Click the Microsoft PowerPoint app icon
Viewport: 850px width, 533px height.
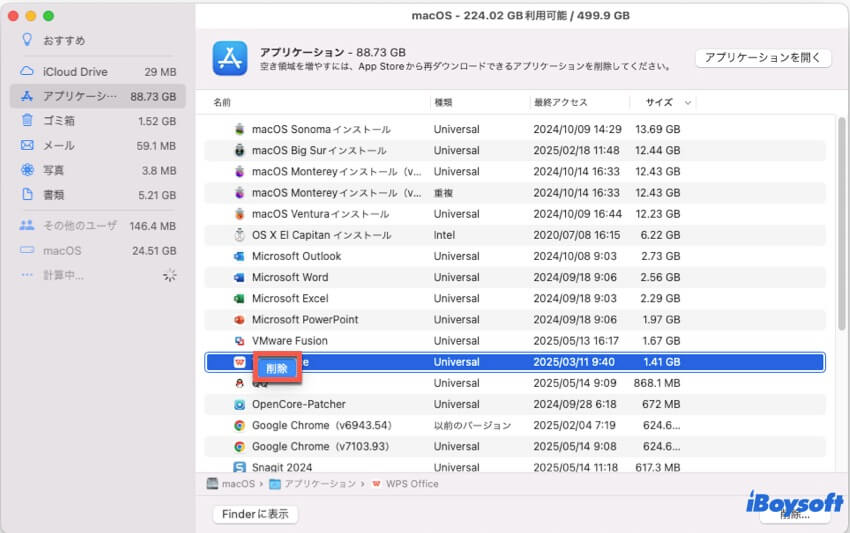(x=240, y=319)
